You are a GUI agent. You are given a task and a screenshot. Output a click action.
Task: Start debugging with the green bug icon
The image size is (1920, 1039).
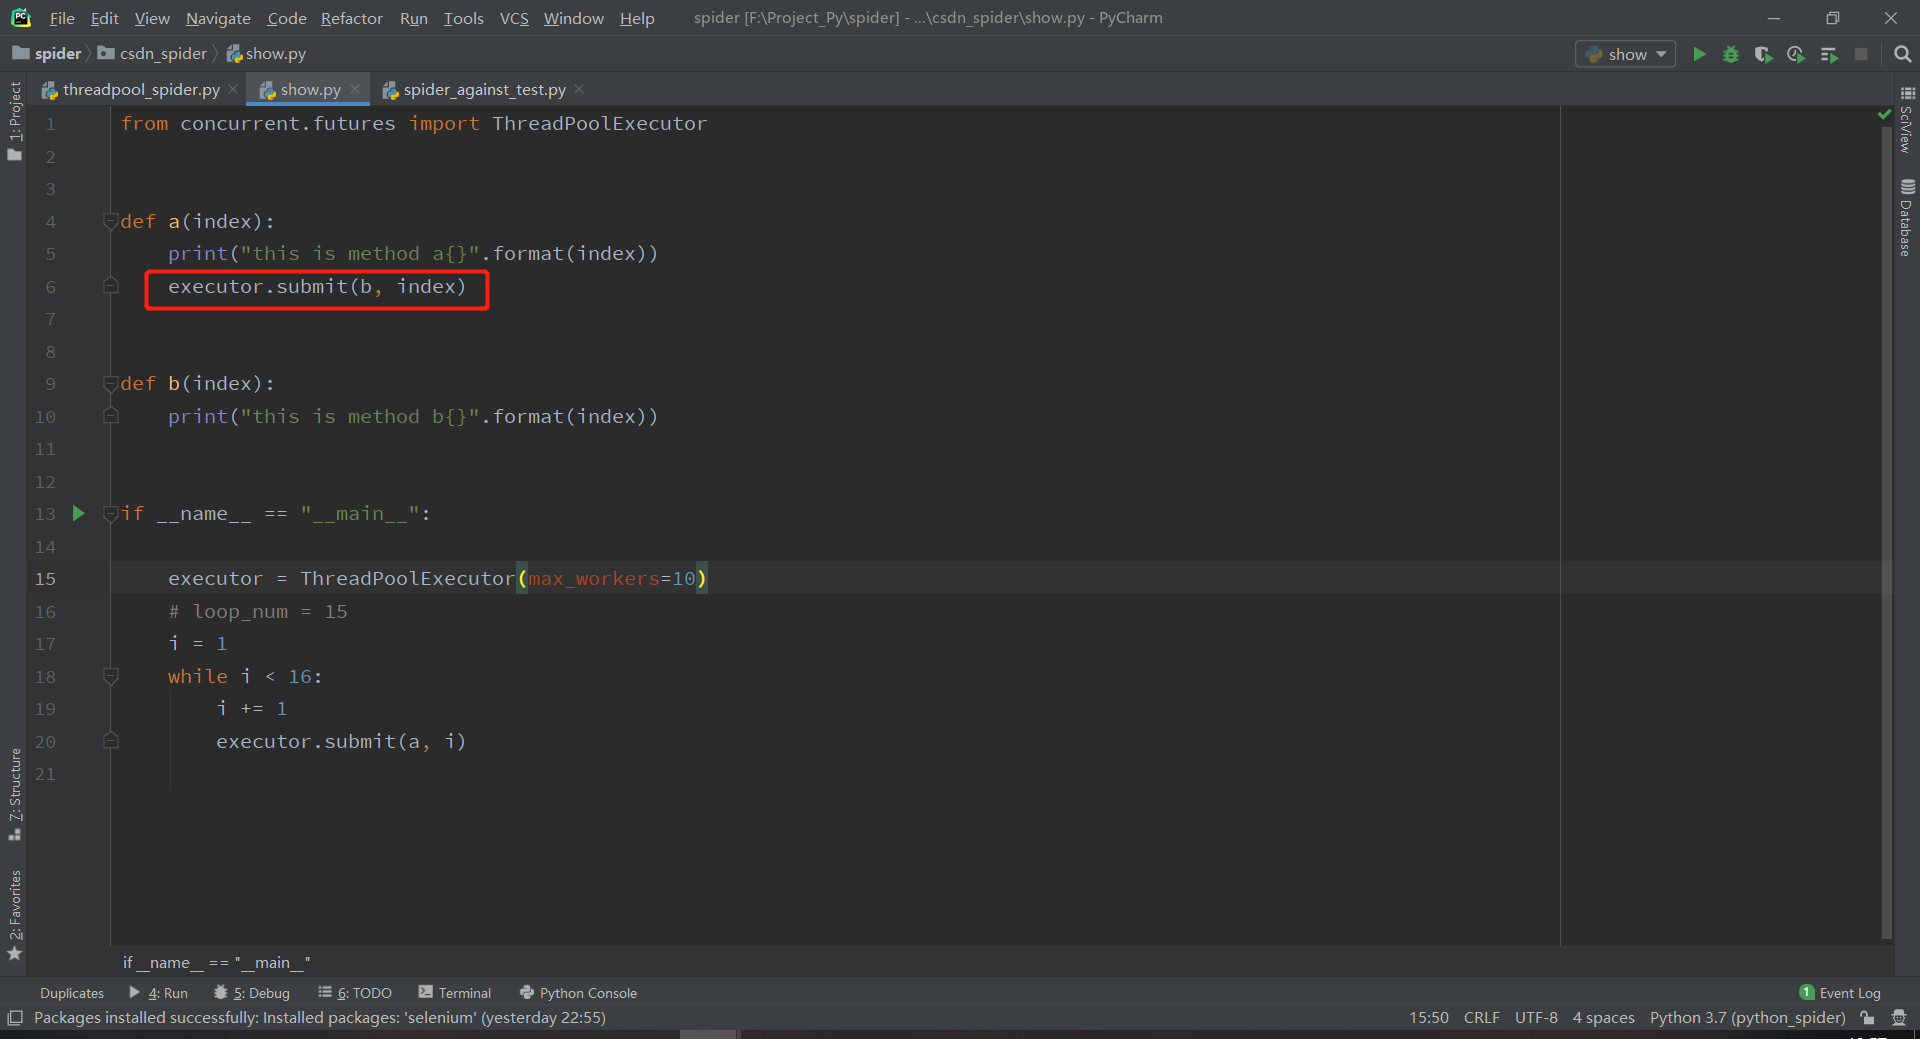coord(1731,54)
